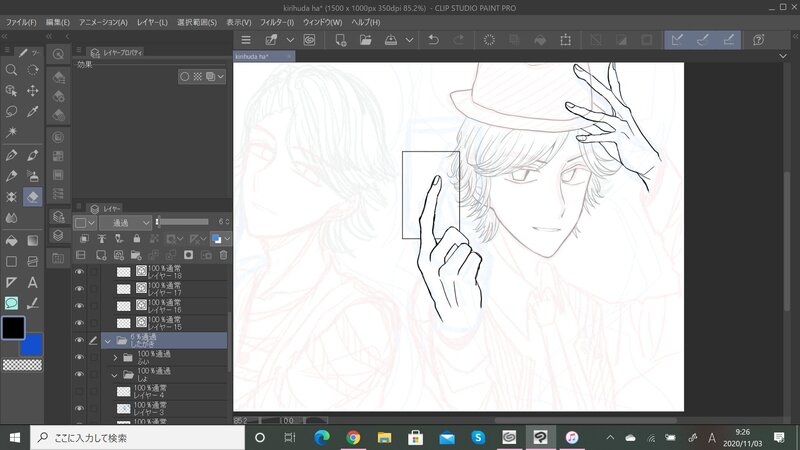Click the Undo arrow in the command bar
The height and width of the screenshot is (450, 800).
coord(433,40)
